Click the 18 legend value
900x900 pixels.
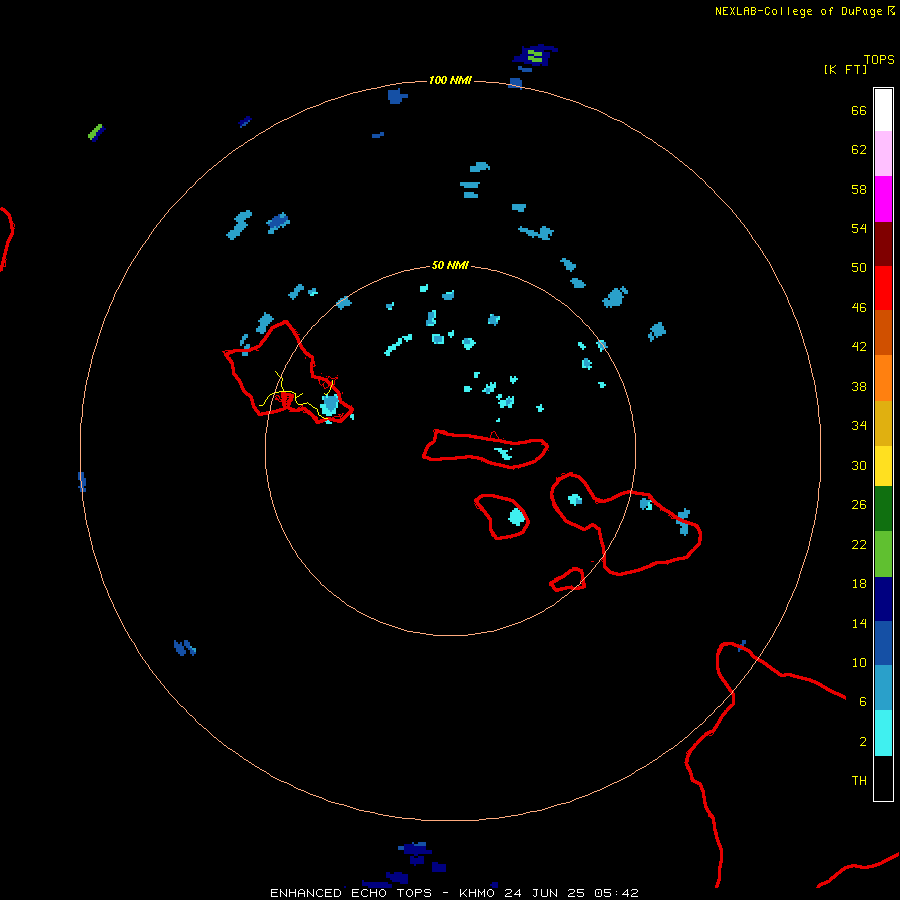point(859,584)
